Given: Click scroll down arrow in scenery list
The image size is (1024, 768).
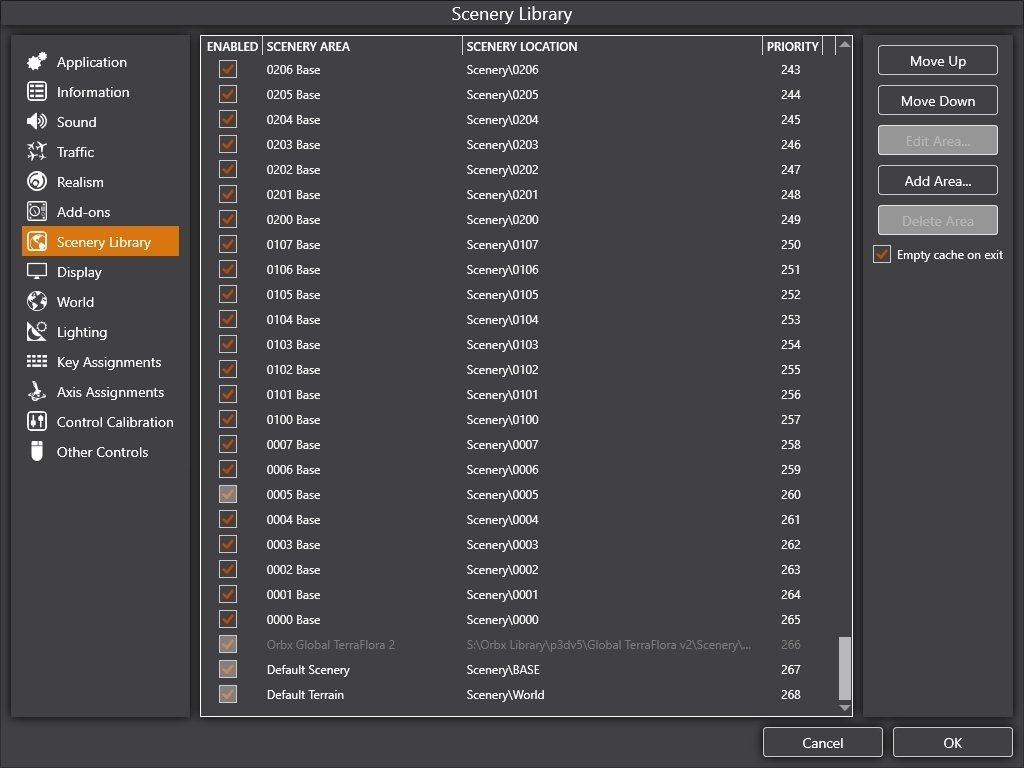Looking at the screenshot, I should pyautogui.click(x=844, y=708).
